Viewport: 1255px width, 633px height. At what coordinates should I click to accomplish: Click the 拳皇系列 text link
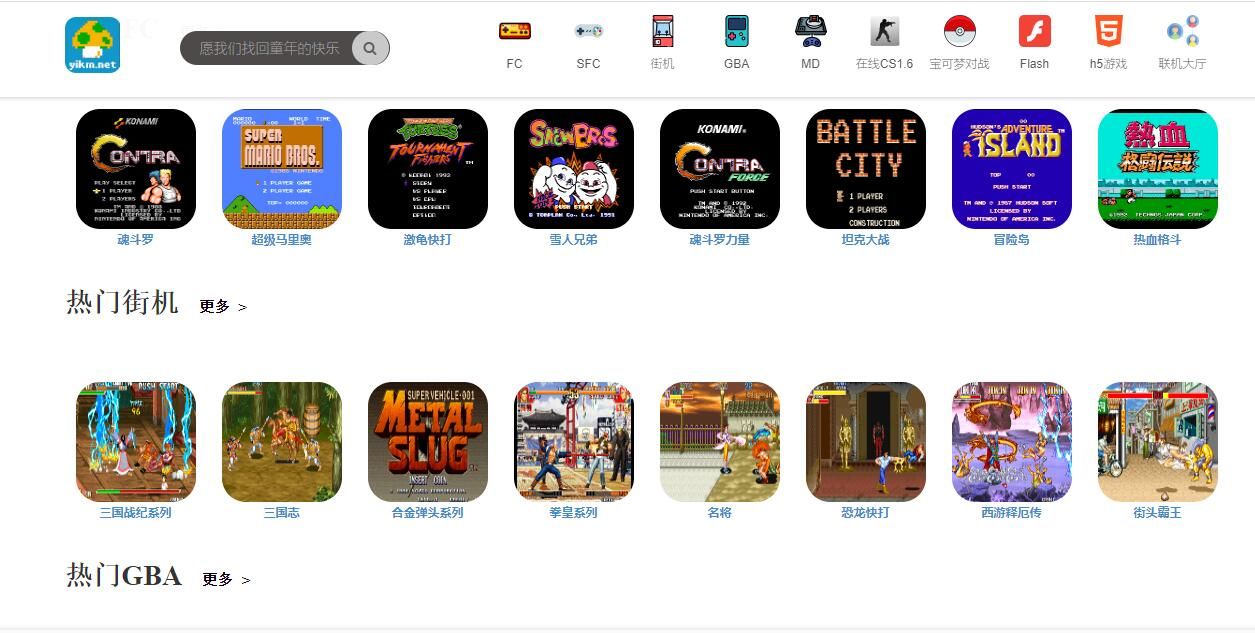tap(574, 513)
